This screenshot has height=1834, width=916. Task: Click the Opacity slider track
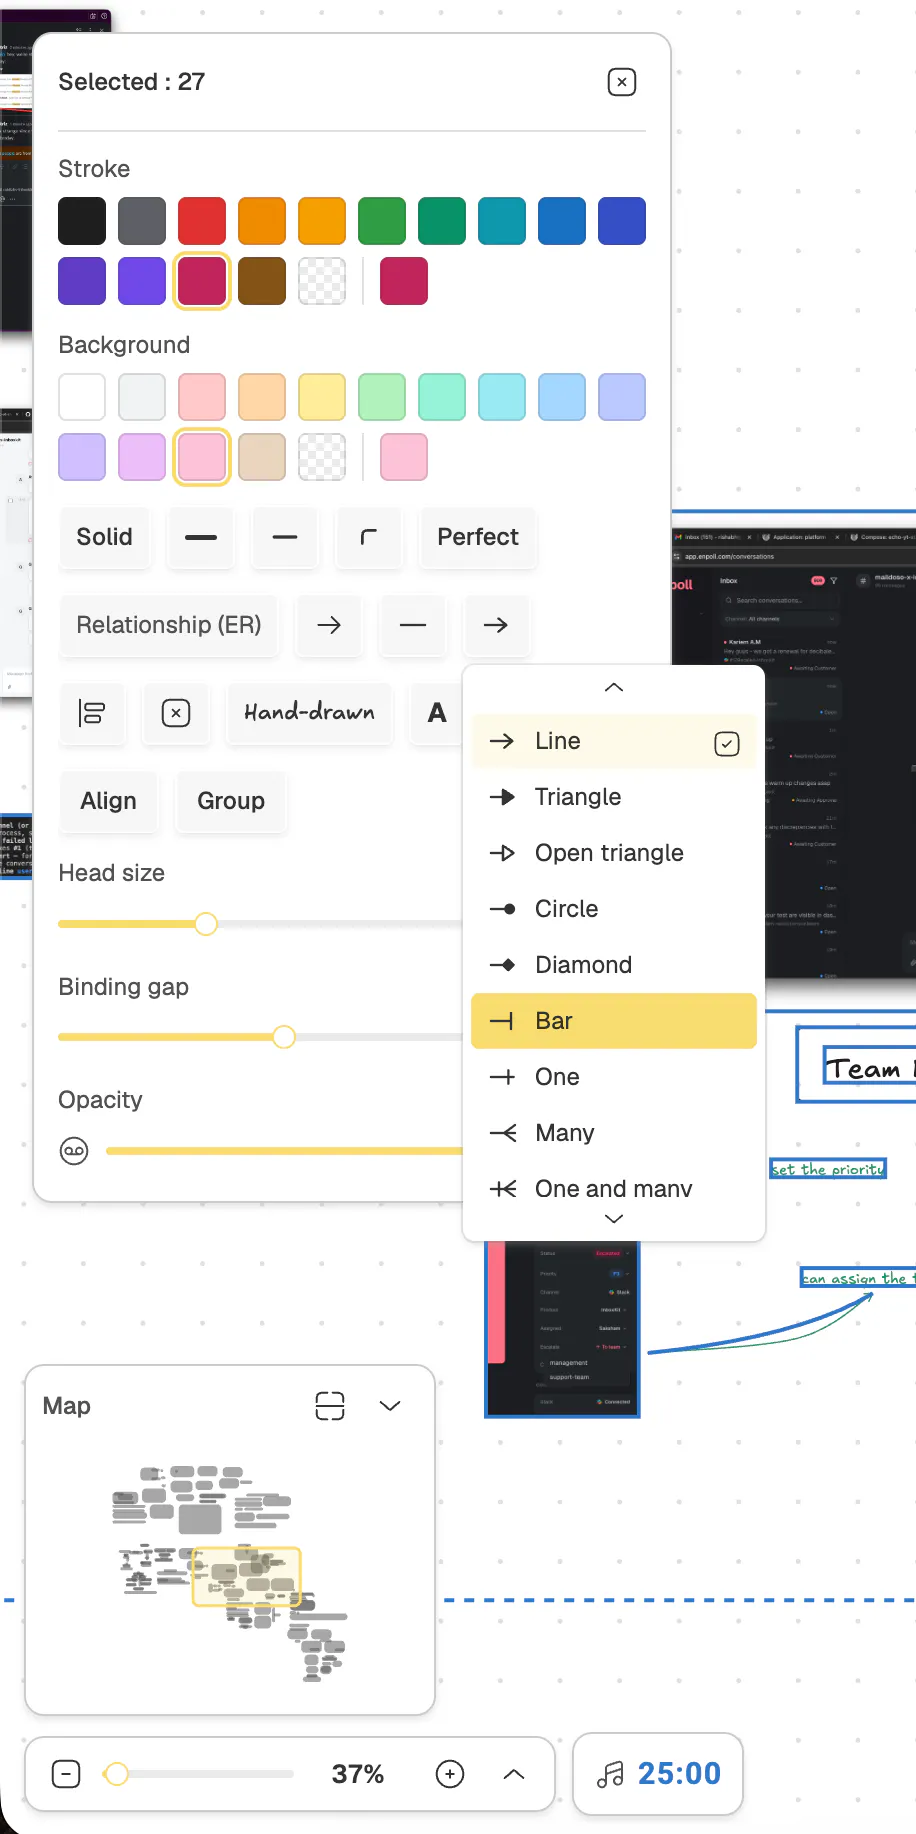[x=284, y=1151]
